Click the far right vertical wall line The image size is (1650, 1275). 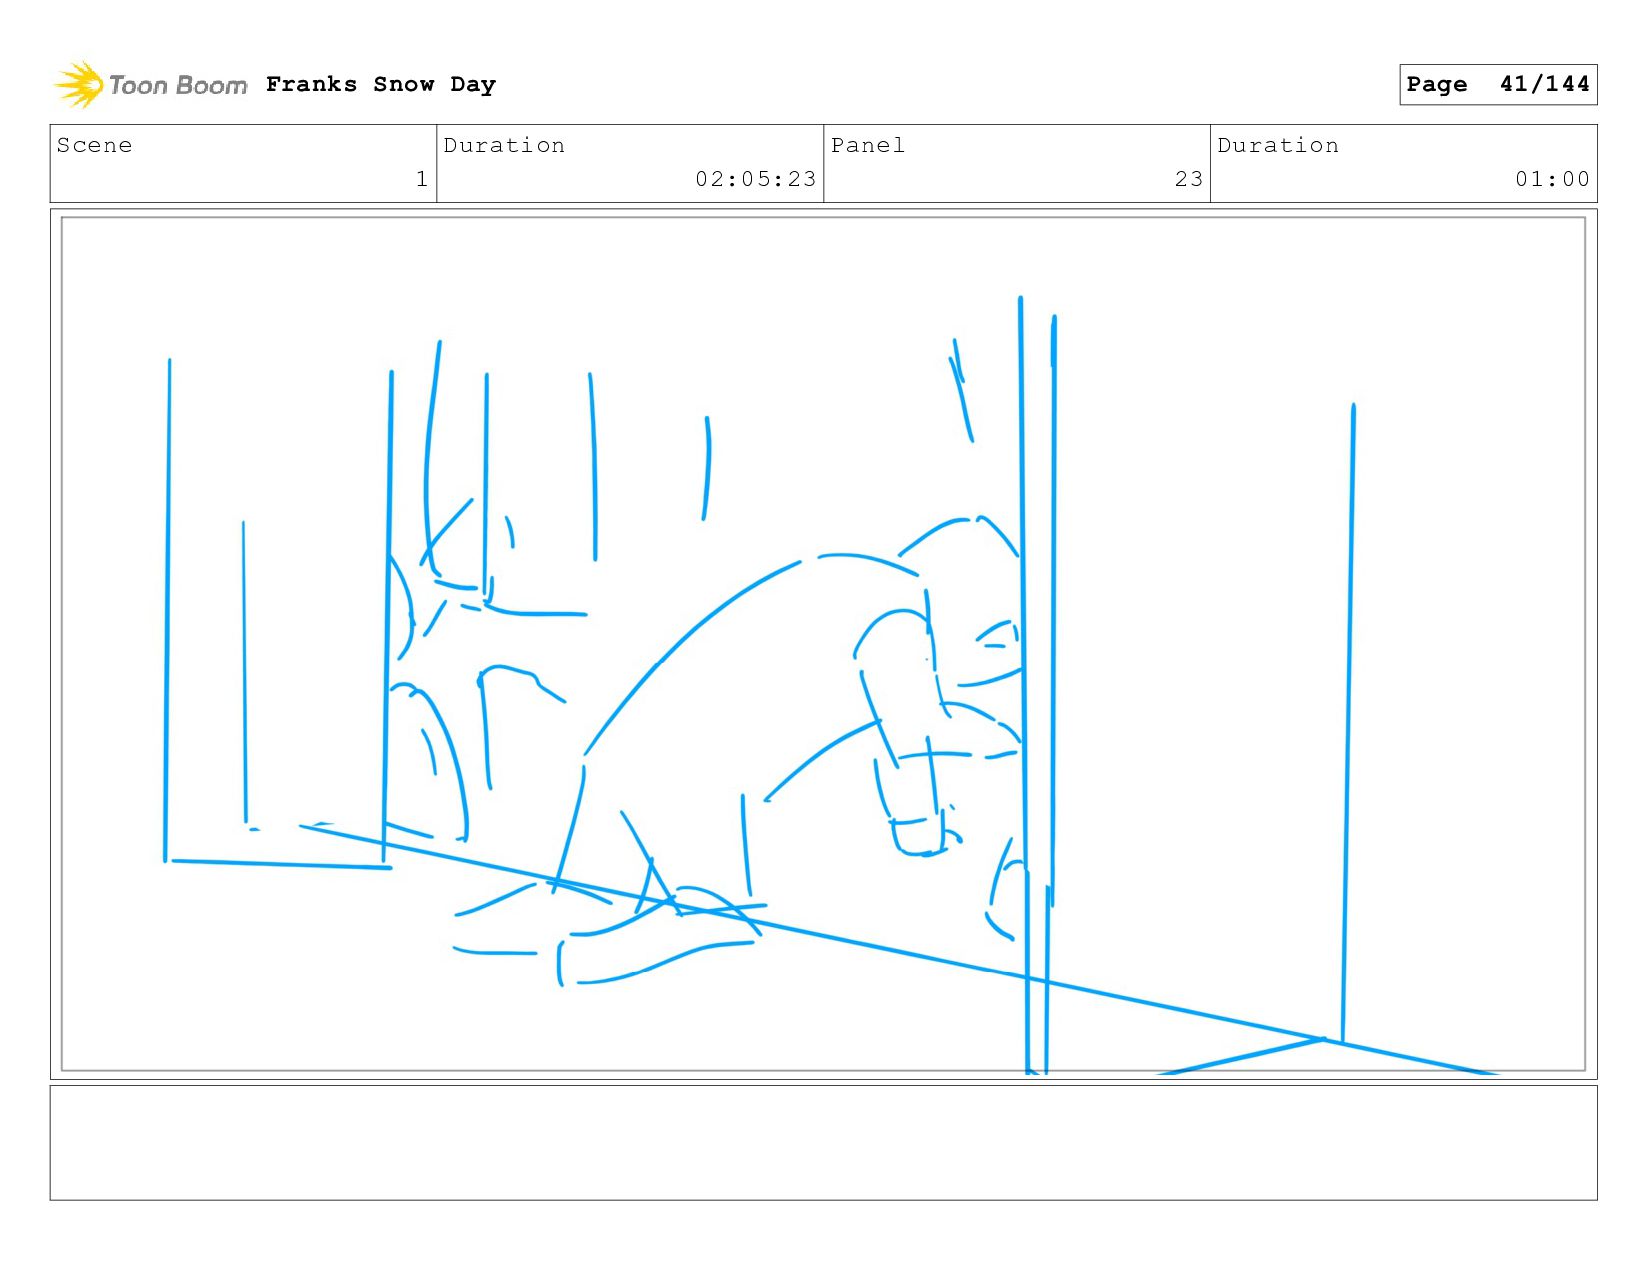pos(1348,722)
